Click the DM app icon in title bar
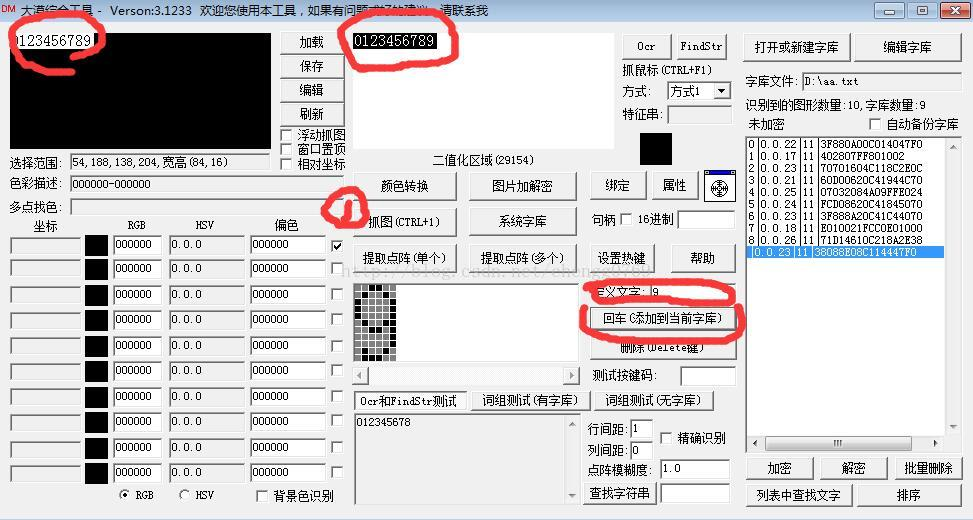This screenshot has height=520, width=973. (9, 10)
